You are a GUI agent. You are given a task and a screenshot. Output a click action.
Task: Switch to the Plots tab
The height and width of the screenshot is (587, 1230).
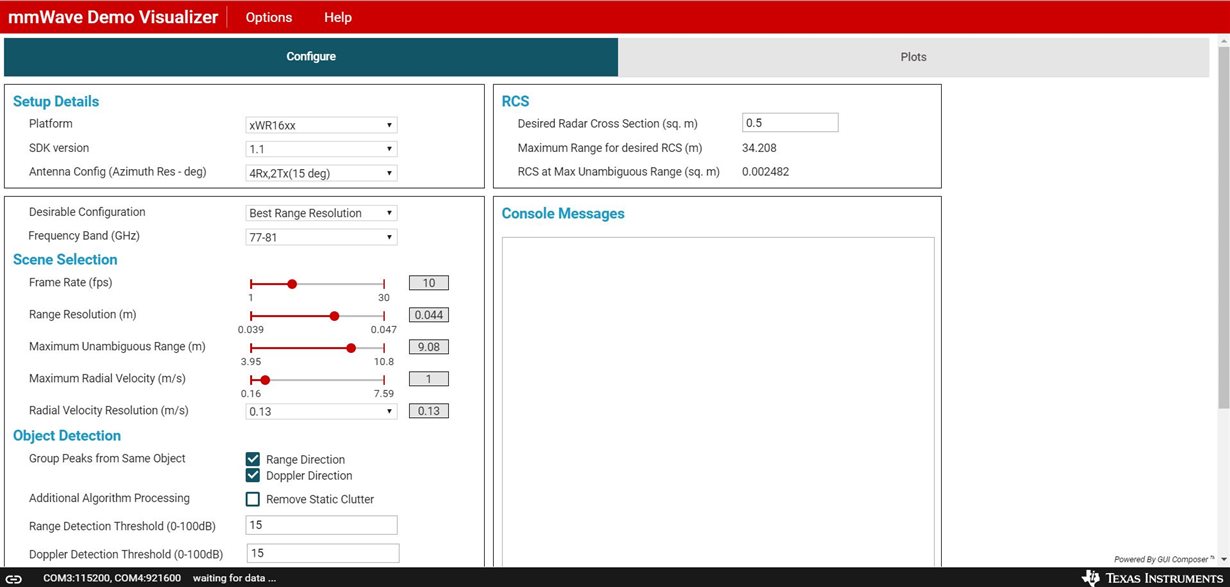pos(913,57)
